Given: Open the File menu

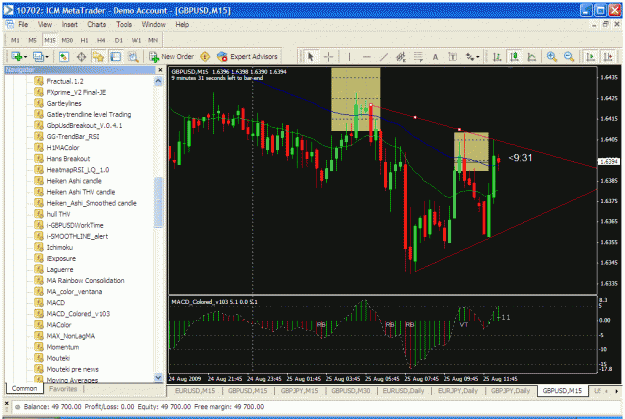Looking at the screenshot, I should [23, 24].
